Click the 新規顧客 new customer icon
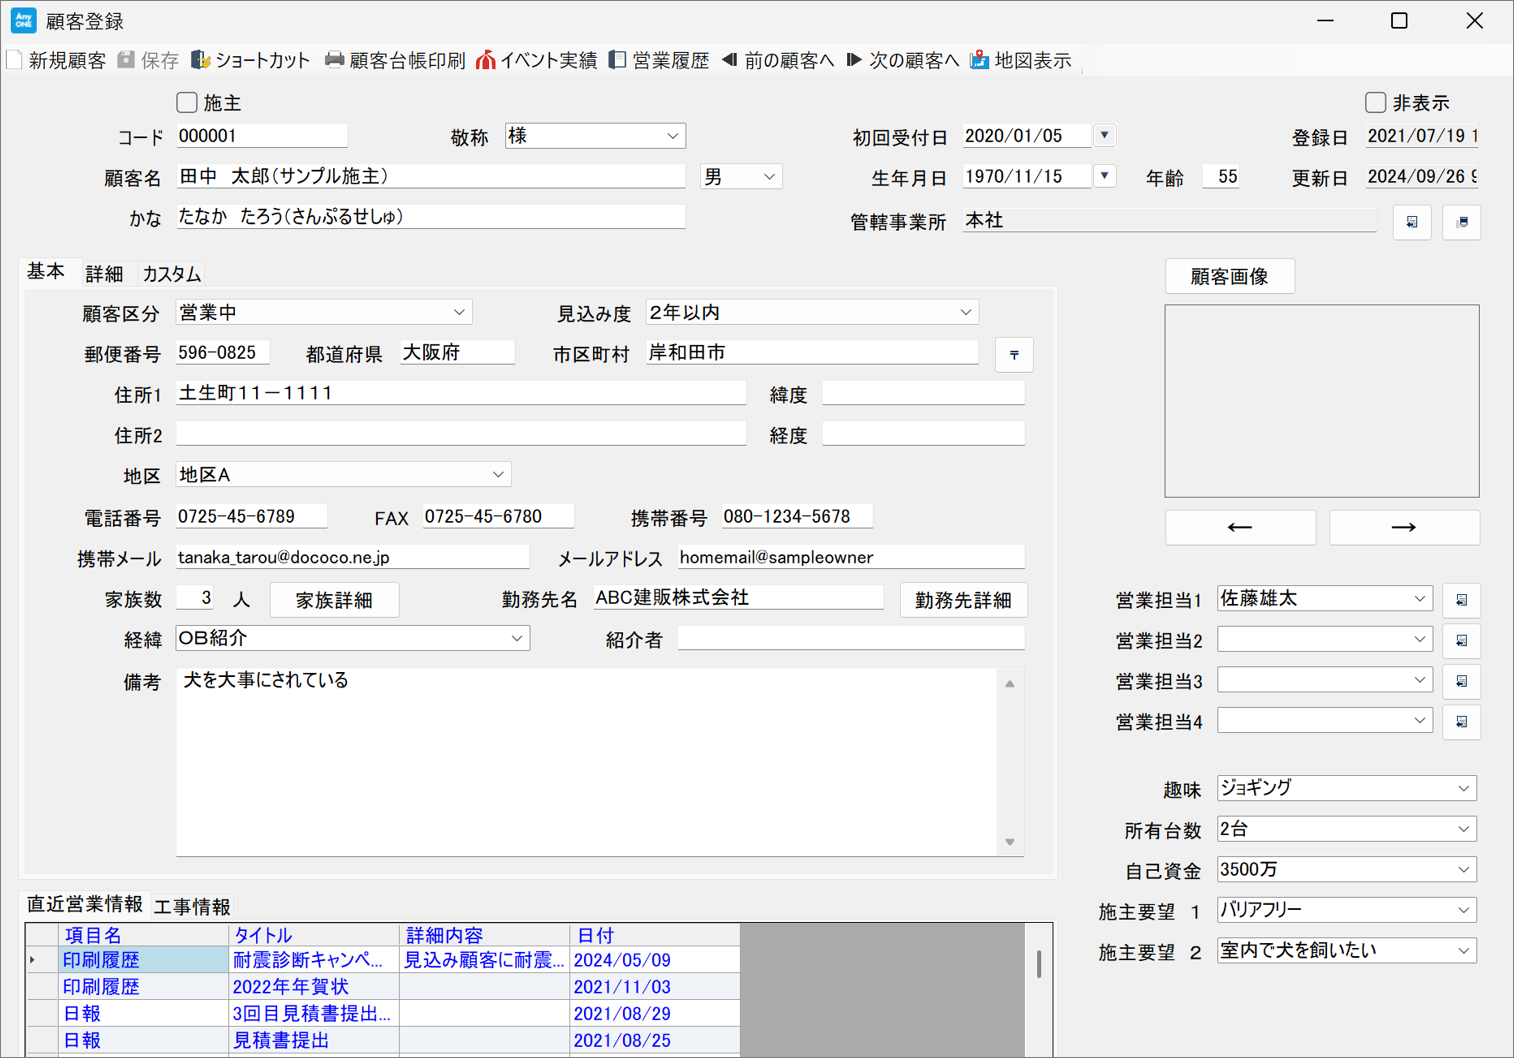This screenshot has height=1058, width=1514. 15,61
